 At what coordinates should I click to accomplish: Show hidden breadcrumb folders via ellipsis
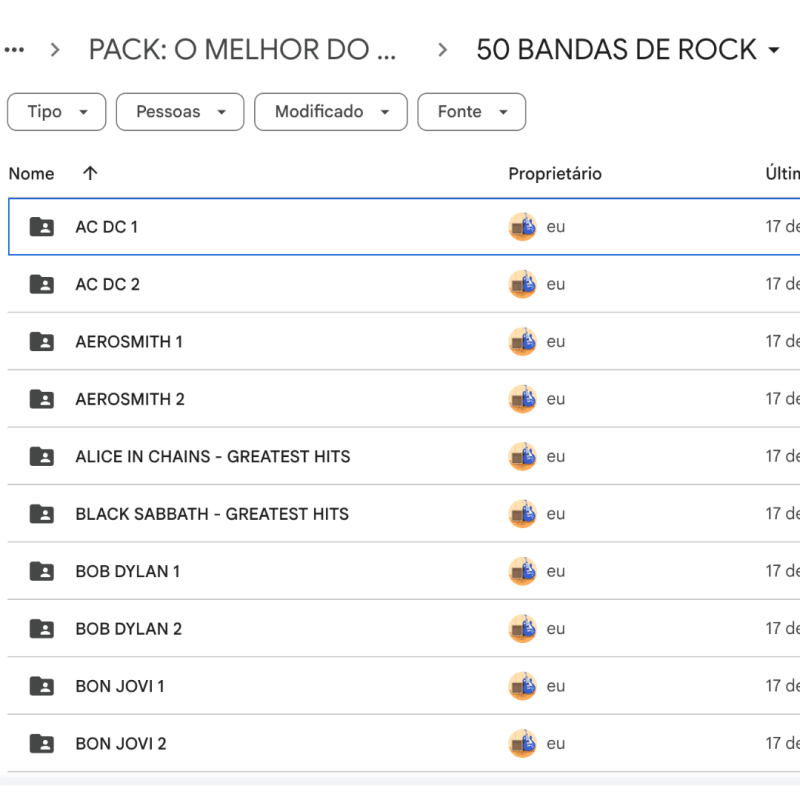point(14,49)
